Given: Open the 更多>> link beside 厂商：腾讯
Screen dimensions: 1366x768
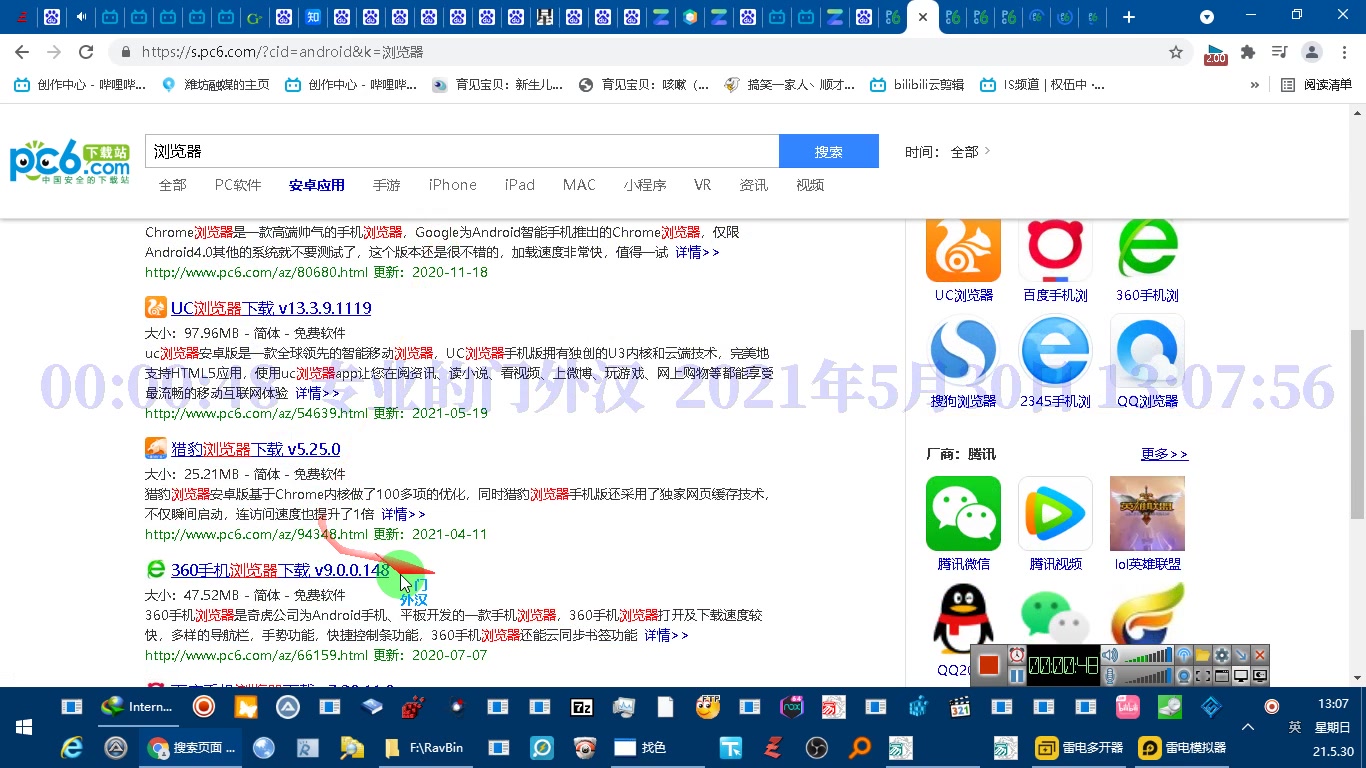Looking at the screenshot, I should click(x=1164, y=454).
